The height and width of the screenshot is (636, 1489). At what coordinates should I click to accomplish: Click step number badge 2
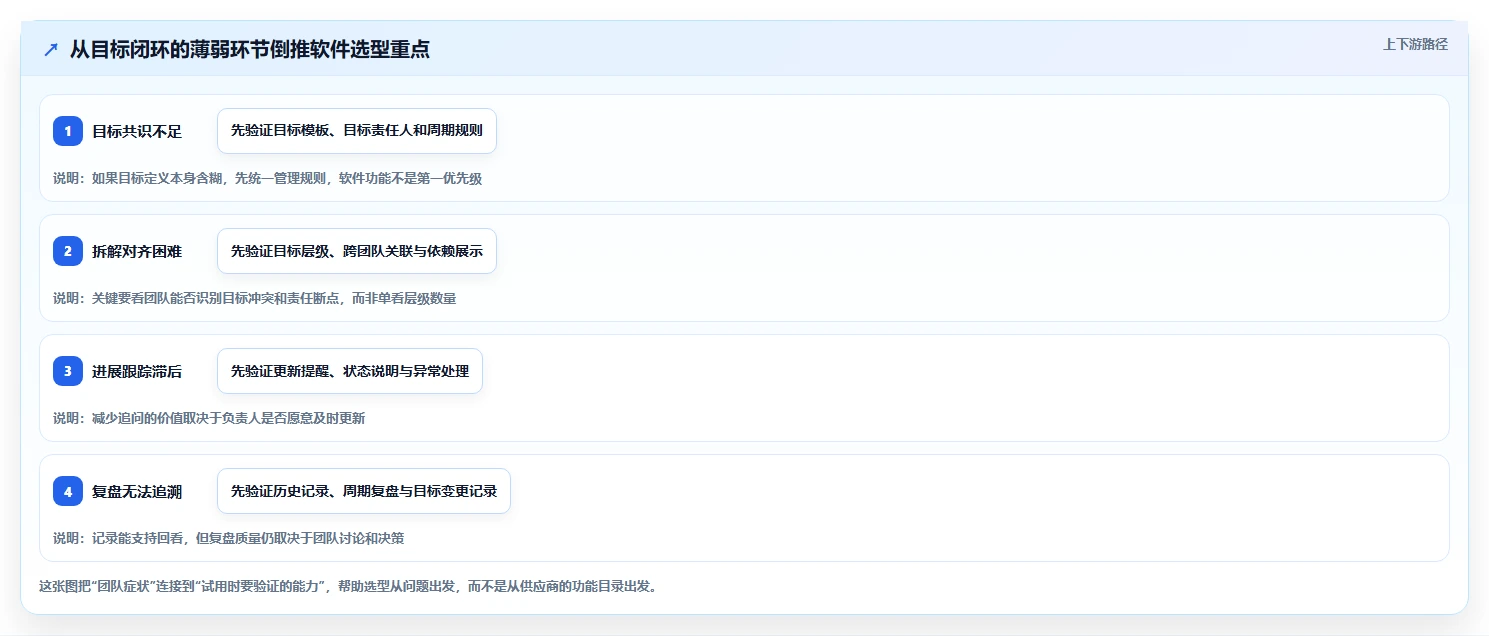(x=68, y=251)
